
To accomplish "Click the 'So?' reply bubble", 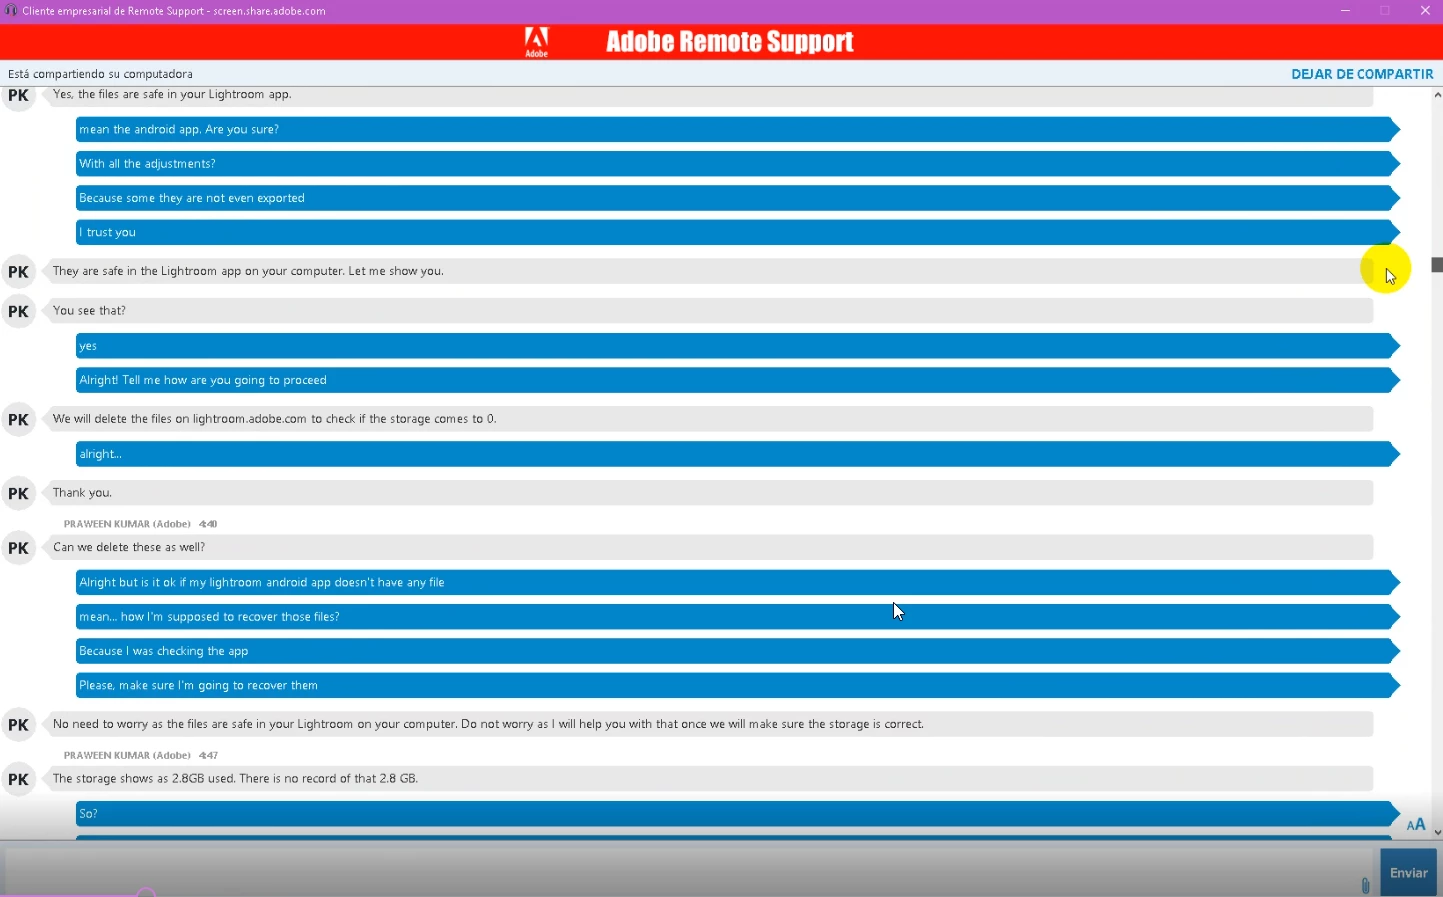I will pos(737,813).
